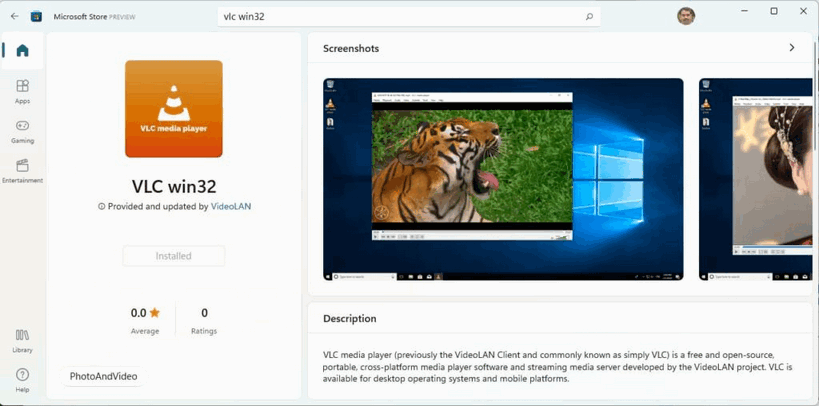The width and height of the screenshot is (819, 406).
Task: Open the Home sidebar icon
Action: click(22, 51)
